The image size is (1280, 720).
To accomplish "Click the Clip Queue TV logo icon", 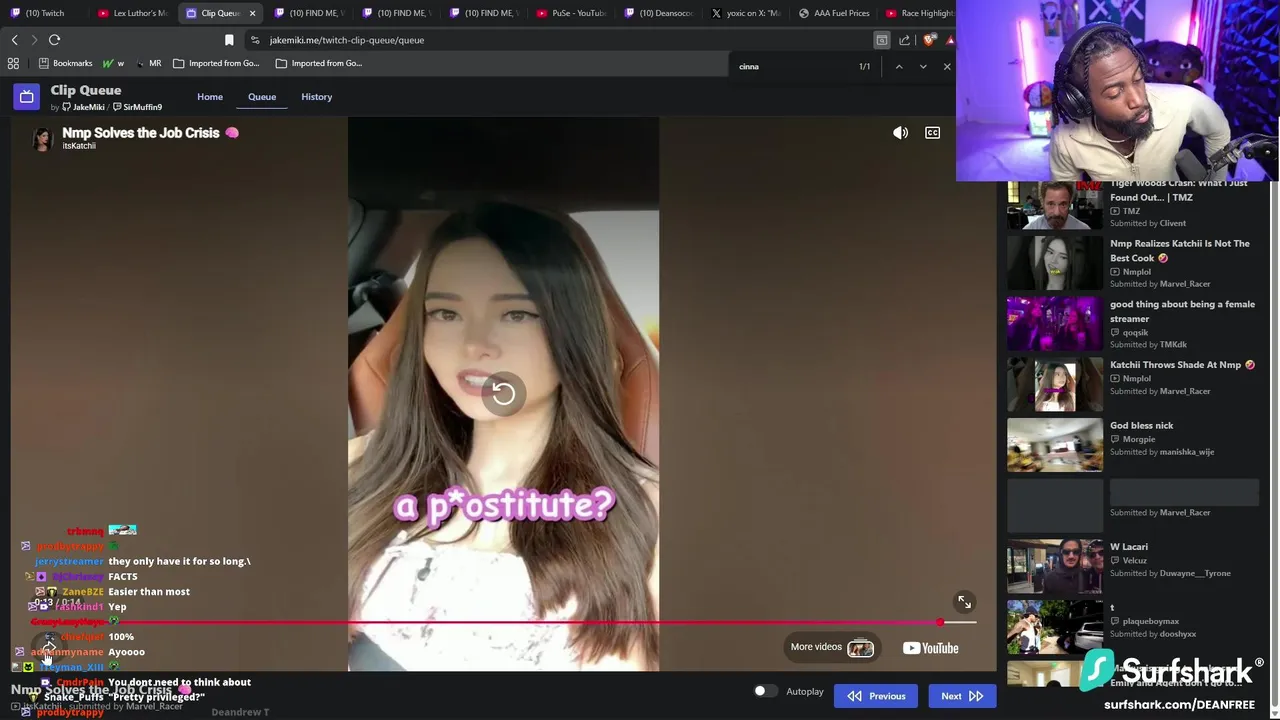I will coord(26,97).
